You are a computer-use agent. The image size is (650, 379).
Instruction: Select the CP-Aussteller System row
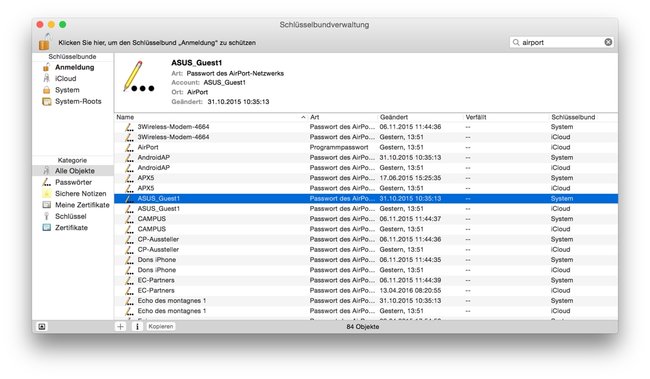tap(366, 239)
